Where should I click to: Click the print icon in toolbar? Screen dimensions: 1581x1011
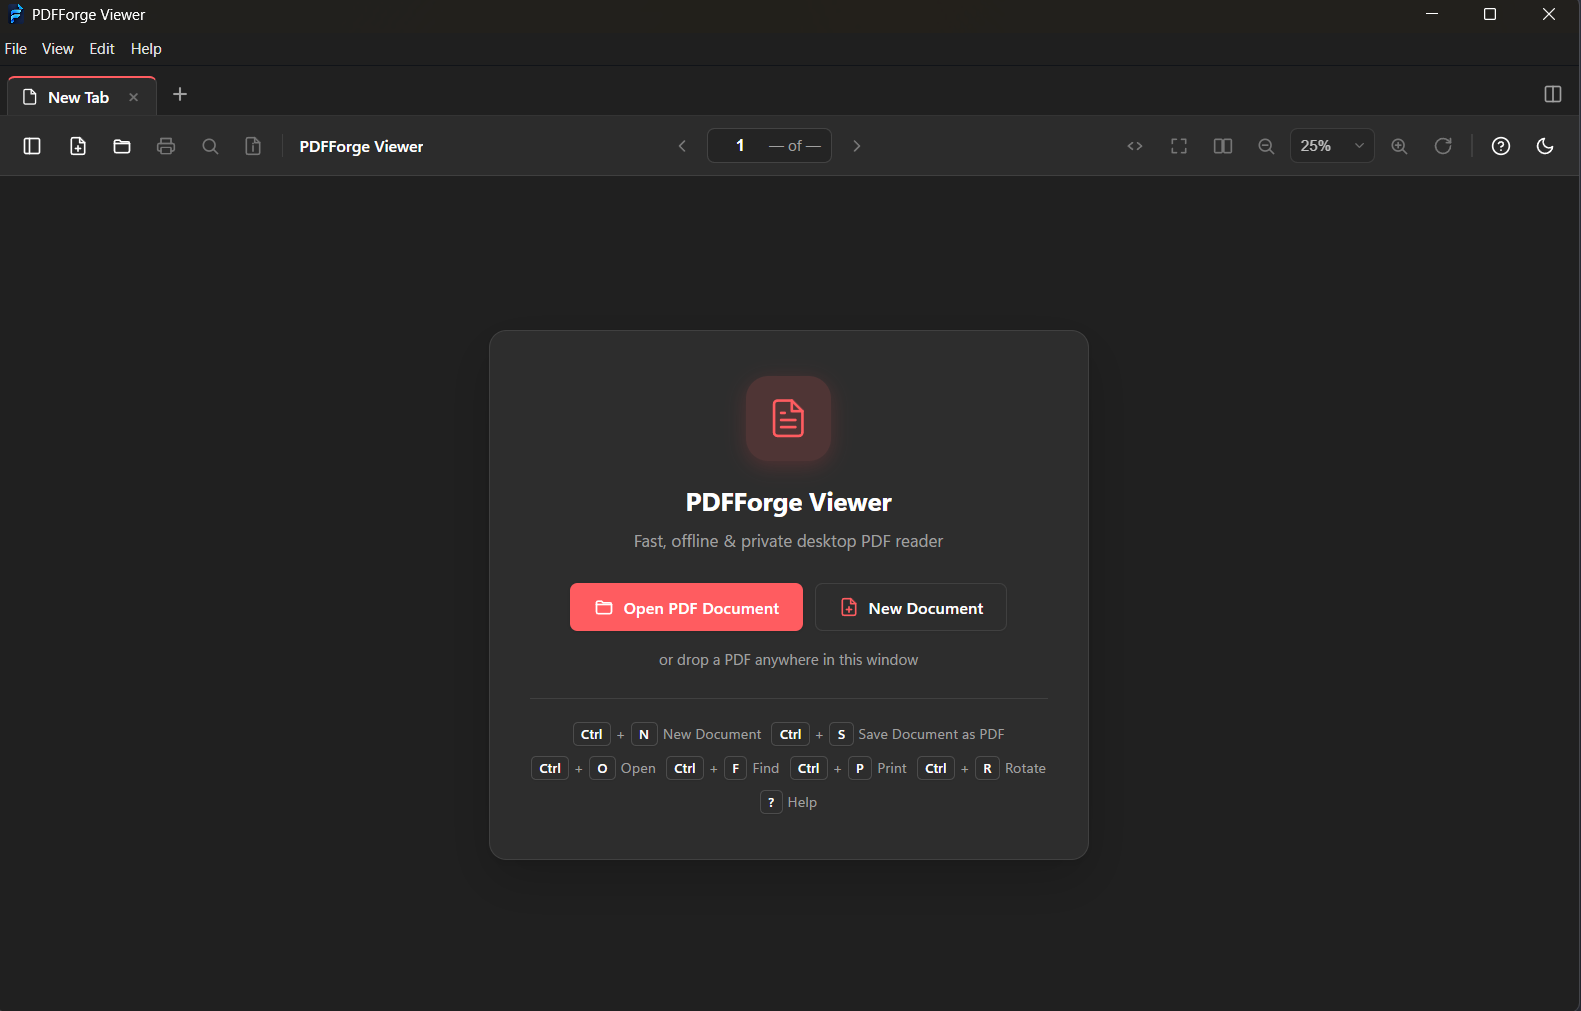coord(166,146)
